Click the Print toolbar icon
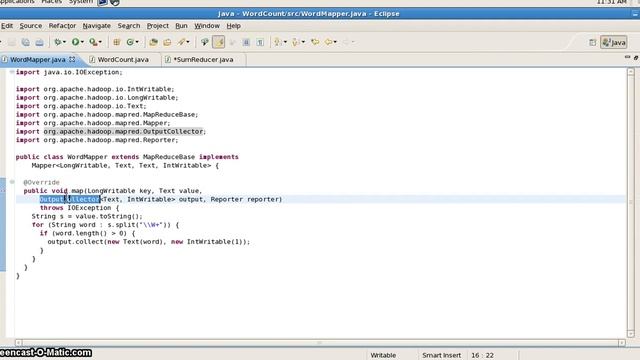The height and width of the screenshot is (360, 640). [39, 42]
